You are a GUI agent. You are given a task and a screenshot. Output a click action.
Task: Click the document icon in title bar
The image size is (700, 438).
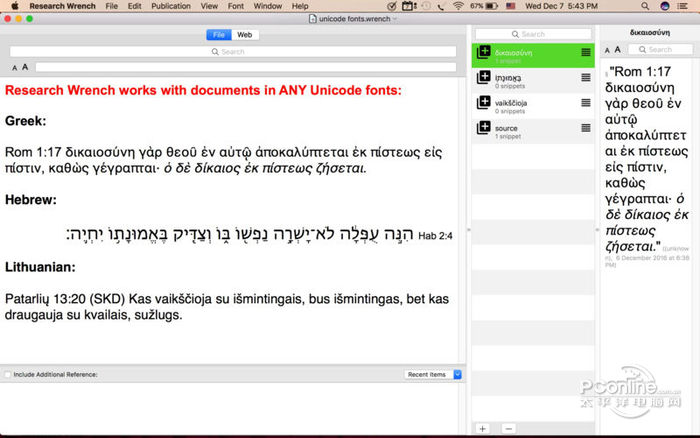click(312, 19)
